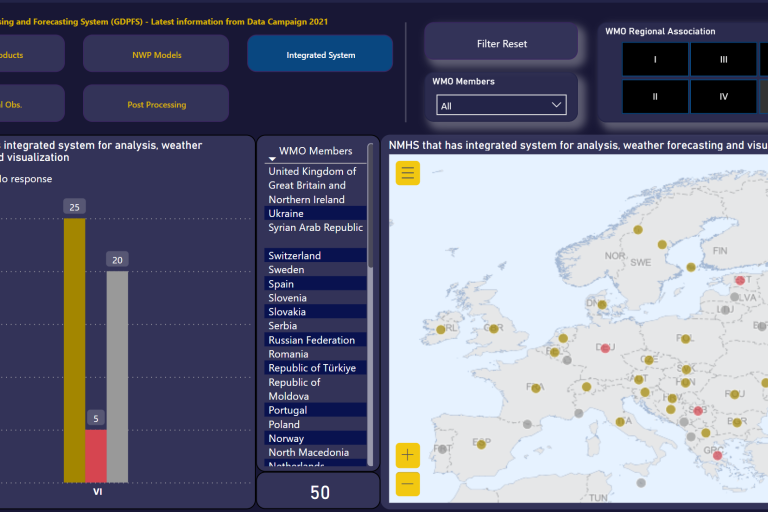The height and width of the screenshot is (512, 768).
Task: Click the sort arrow under WMO Members header
Action: 271,160
